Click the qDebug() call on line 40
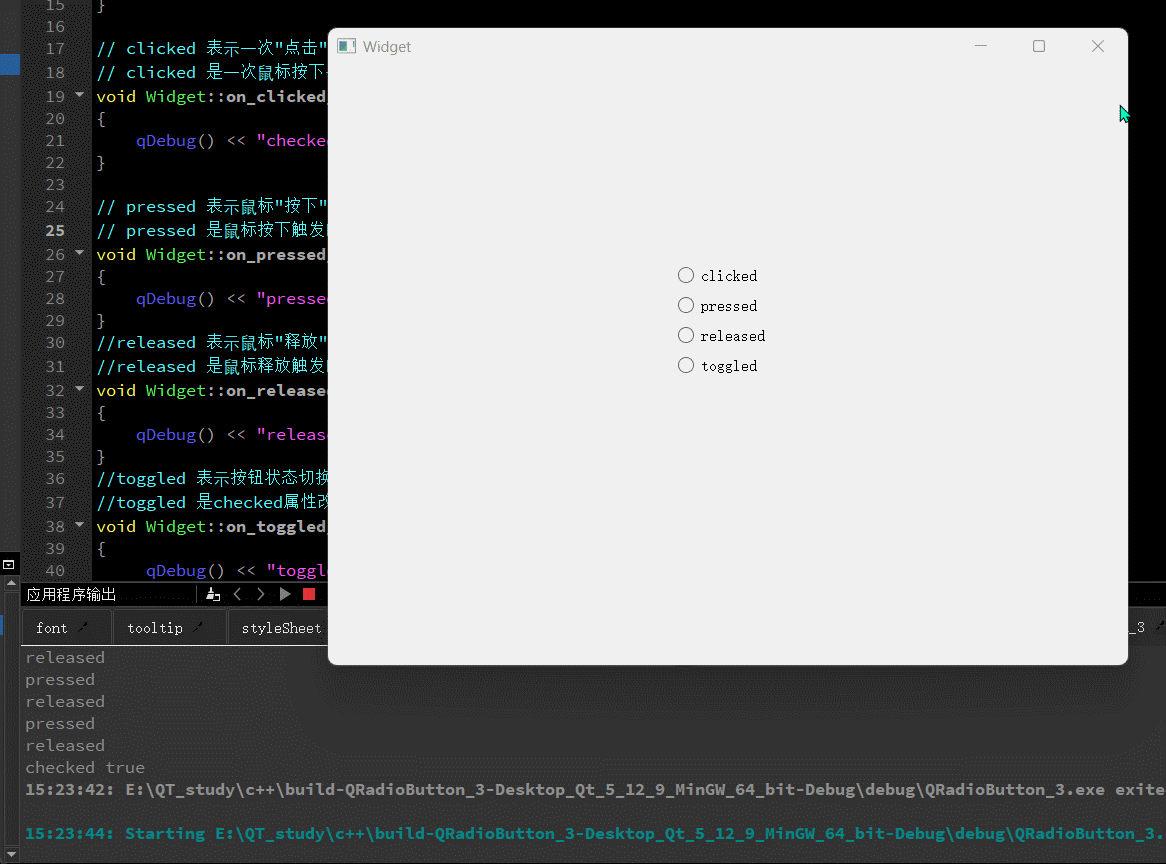Screen dimensions: 1166x864 tap(185, 571)
